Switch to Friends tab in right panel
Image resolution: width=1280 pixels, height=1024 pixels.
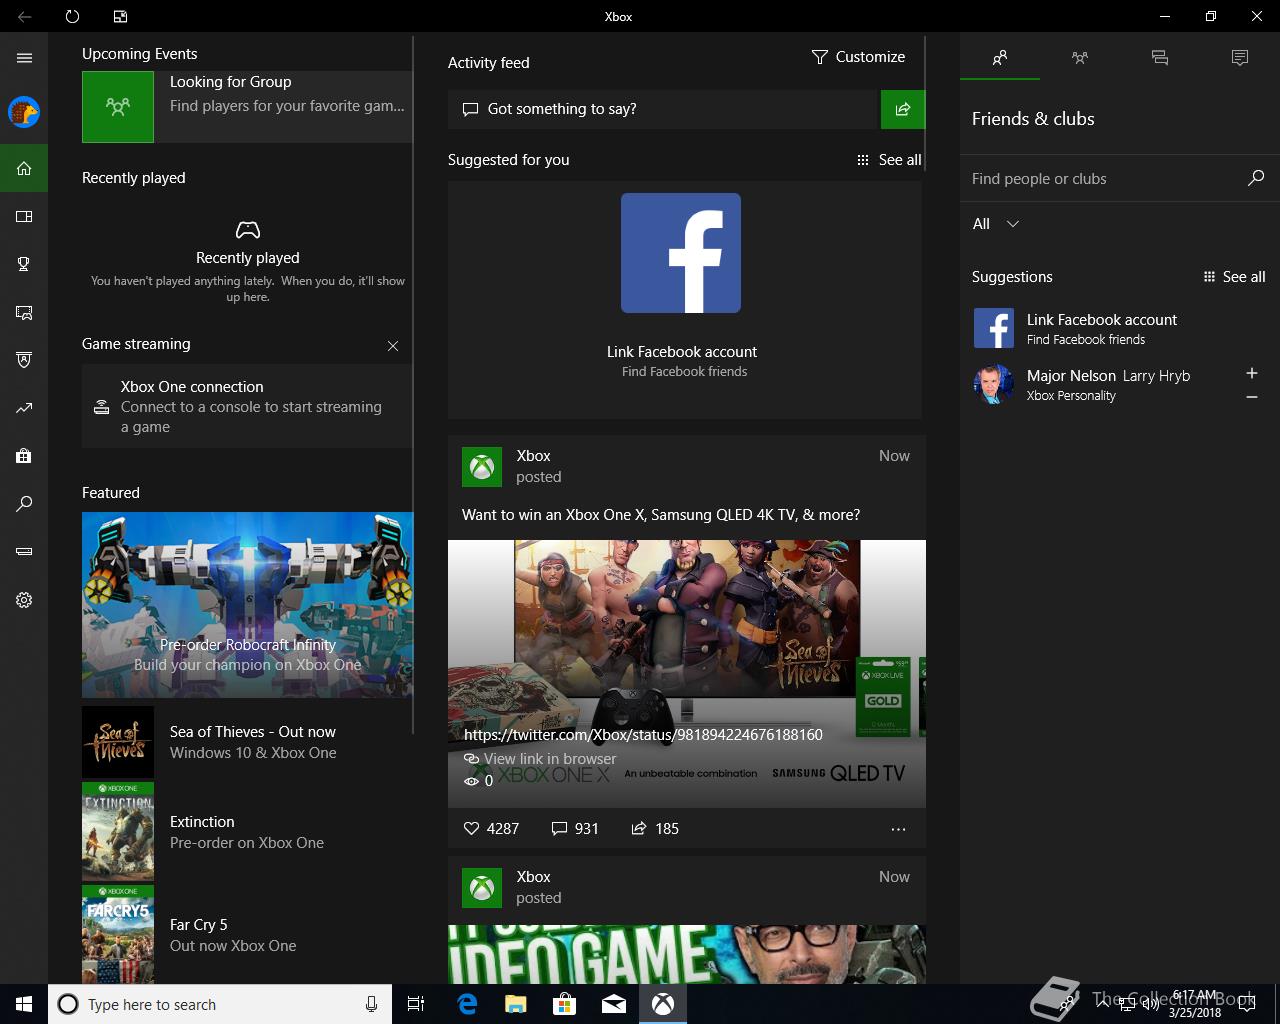point(1000,58)
